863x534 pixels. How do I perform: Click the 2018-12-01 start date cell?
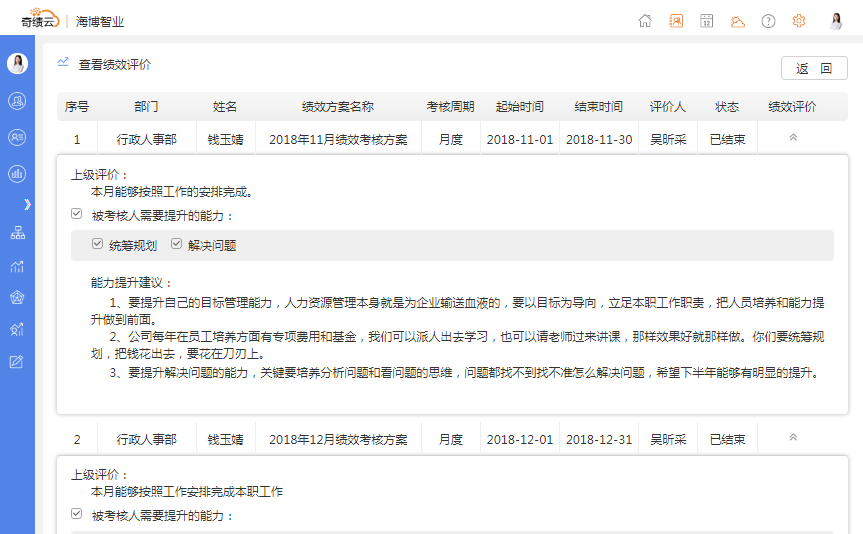pyautogui.click(x=520, y=439)
